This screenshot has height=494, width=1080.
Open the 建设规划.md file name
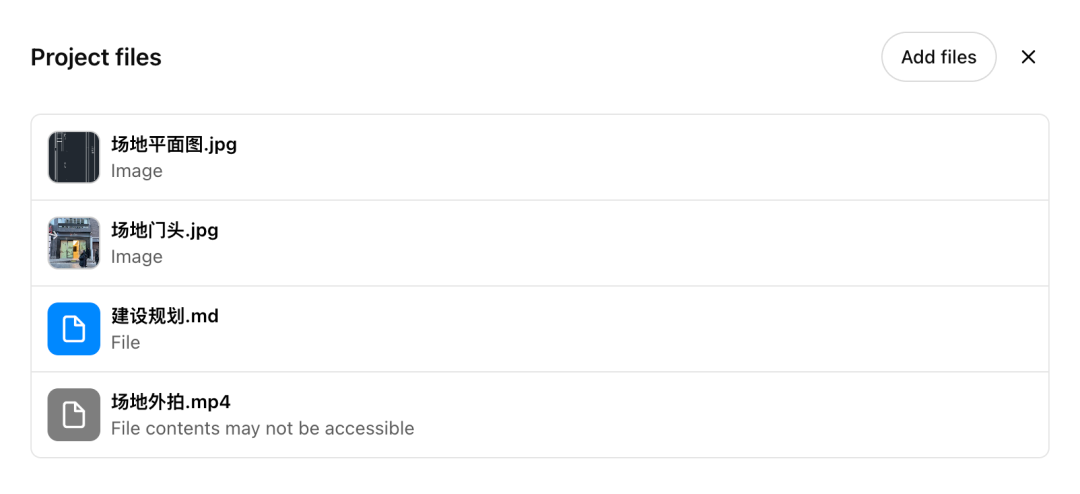164,316
